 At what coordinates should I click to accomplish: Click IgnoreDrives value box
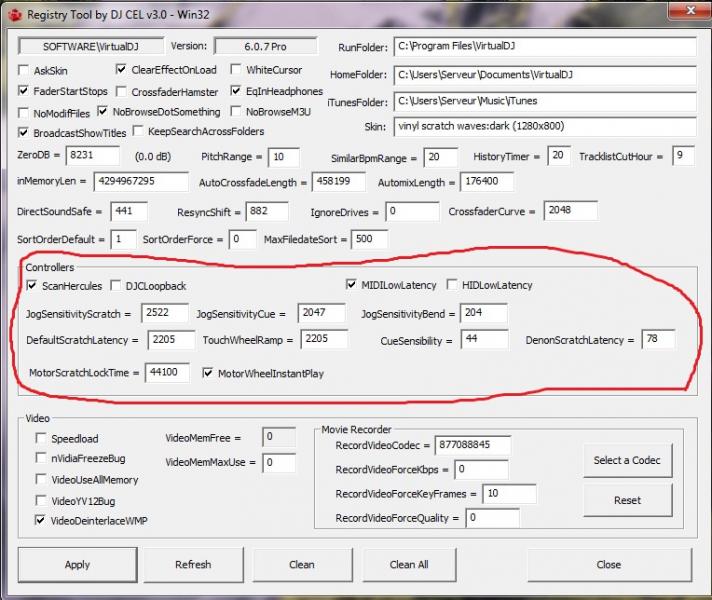click(412, 212)
